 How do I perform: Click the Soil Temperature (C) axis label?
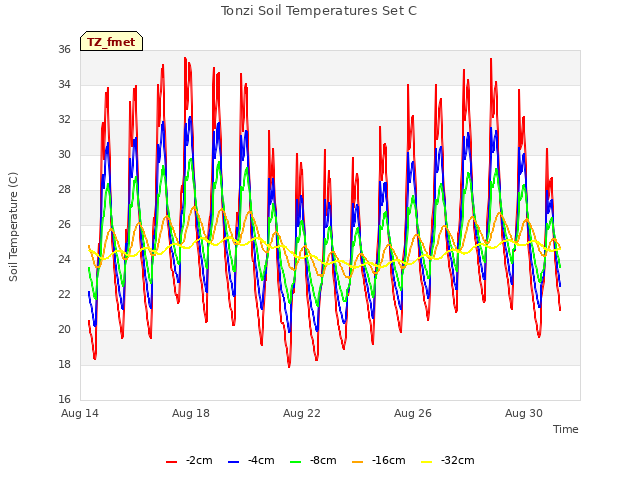click(x=13, y=227)
